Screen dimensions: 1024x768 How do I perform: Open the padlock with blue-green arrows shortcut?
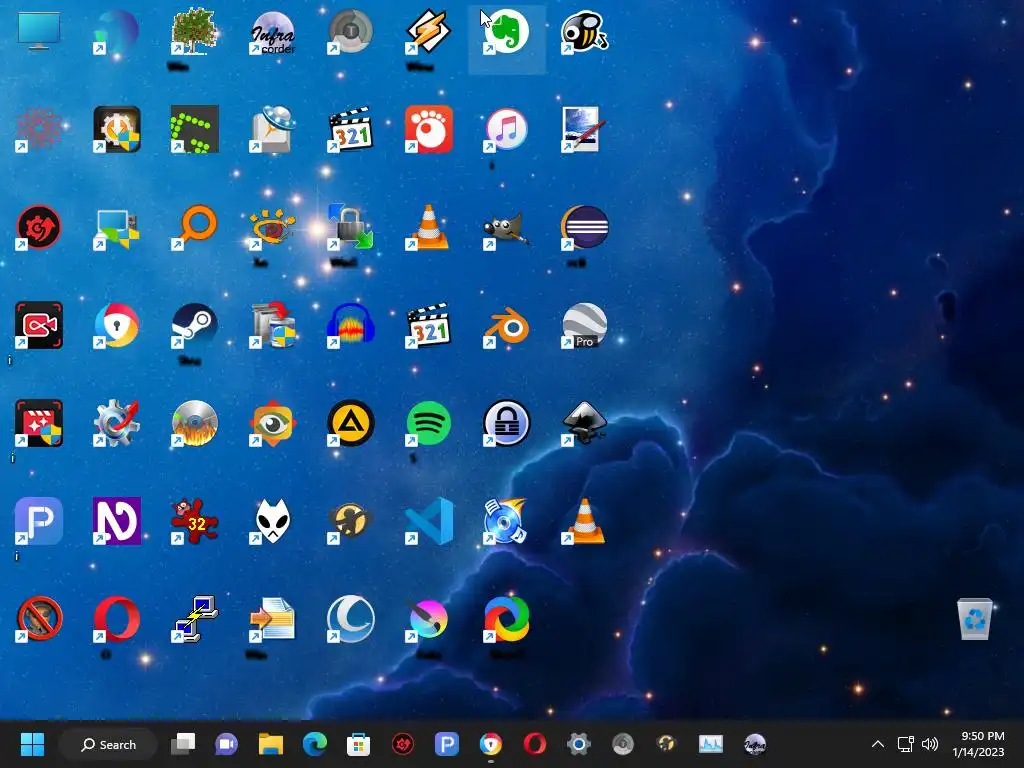coord(350,227)
